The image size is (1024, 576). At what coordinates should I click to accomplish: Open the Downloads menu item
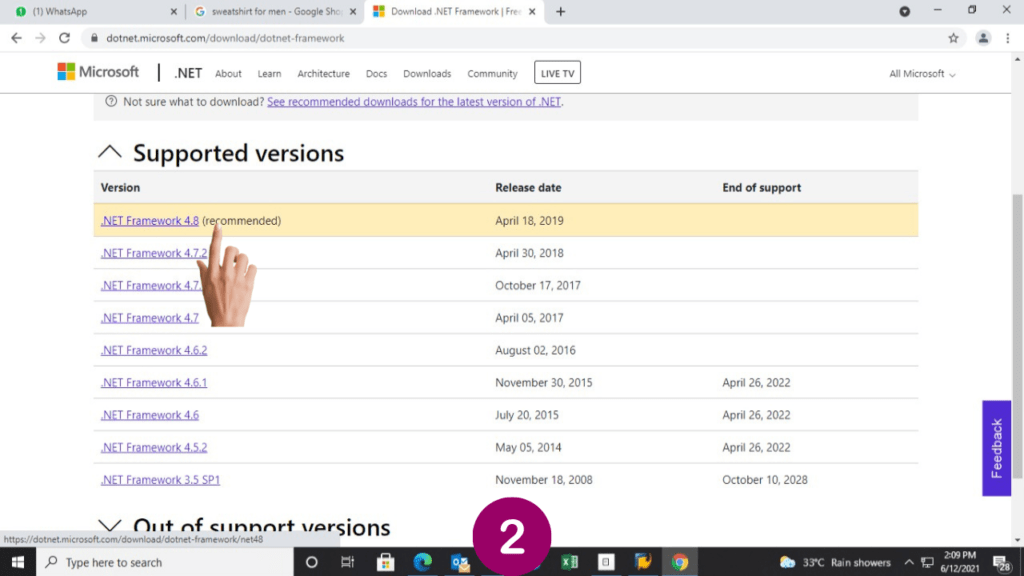427,74
